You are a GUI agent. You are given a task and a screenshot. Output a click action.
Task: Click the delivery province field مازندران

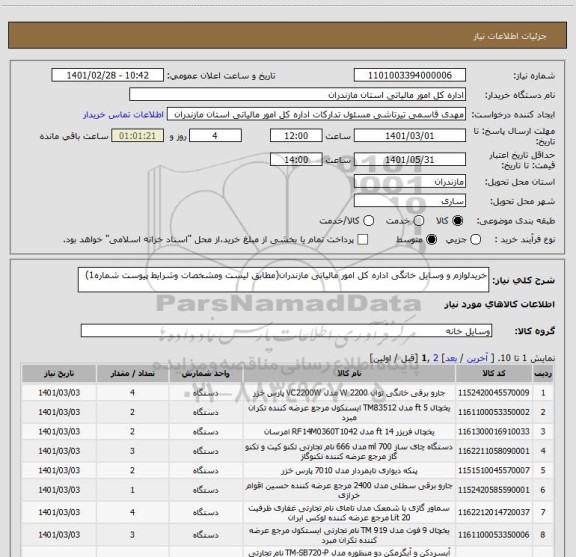410,182
